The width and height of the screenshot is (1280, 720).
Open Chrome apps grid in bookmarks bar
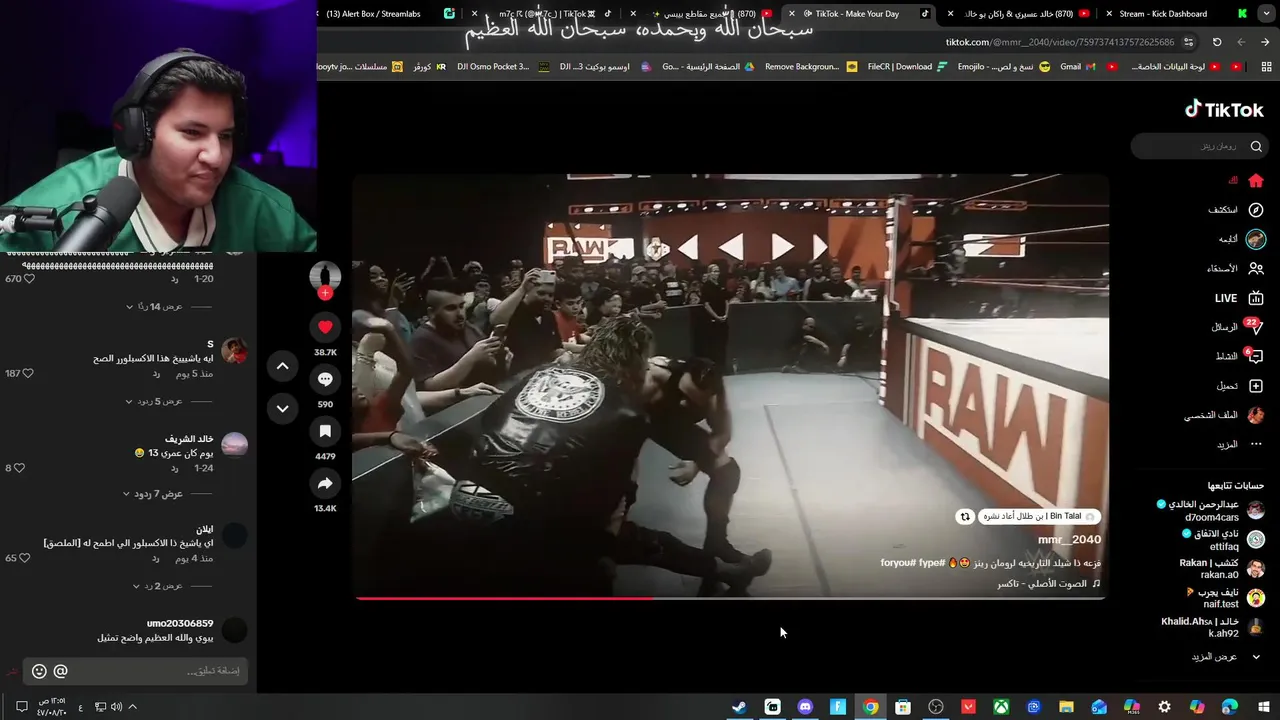point(1266,67)
